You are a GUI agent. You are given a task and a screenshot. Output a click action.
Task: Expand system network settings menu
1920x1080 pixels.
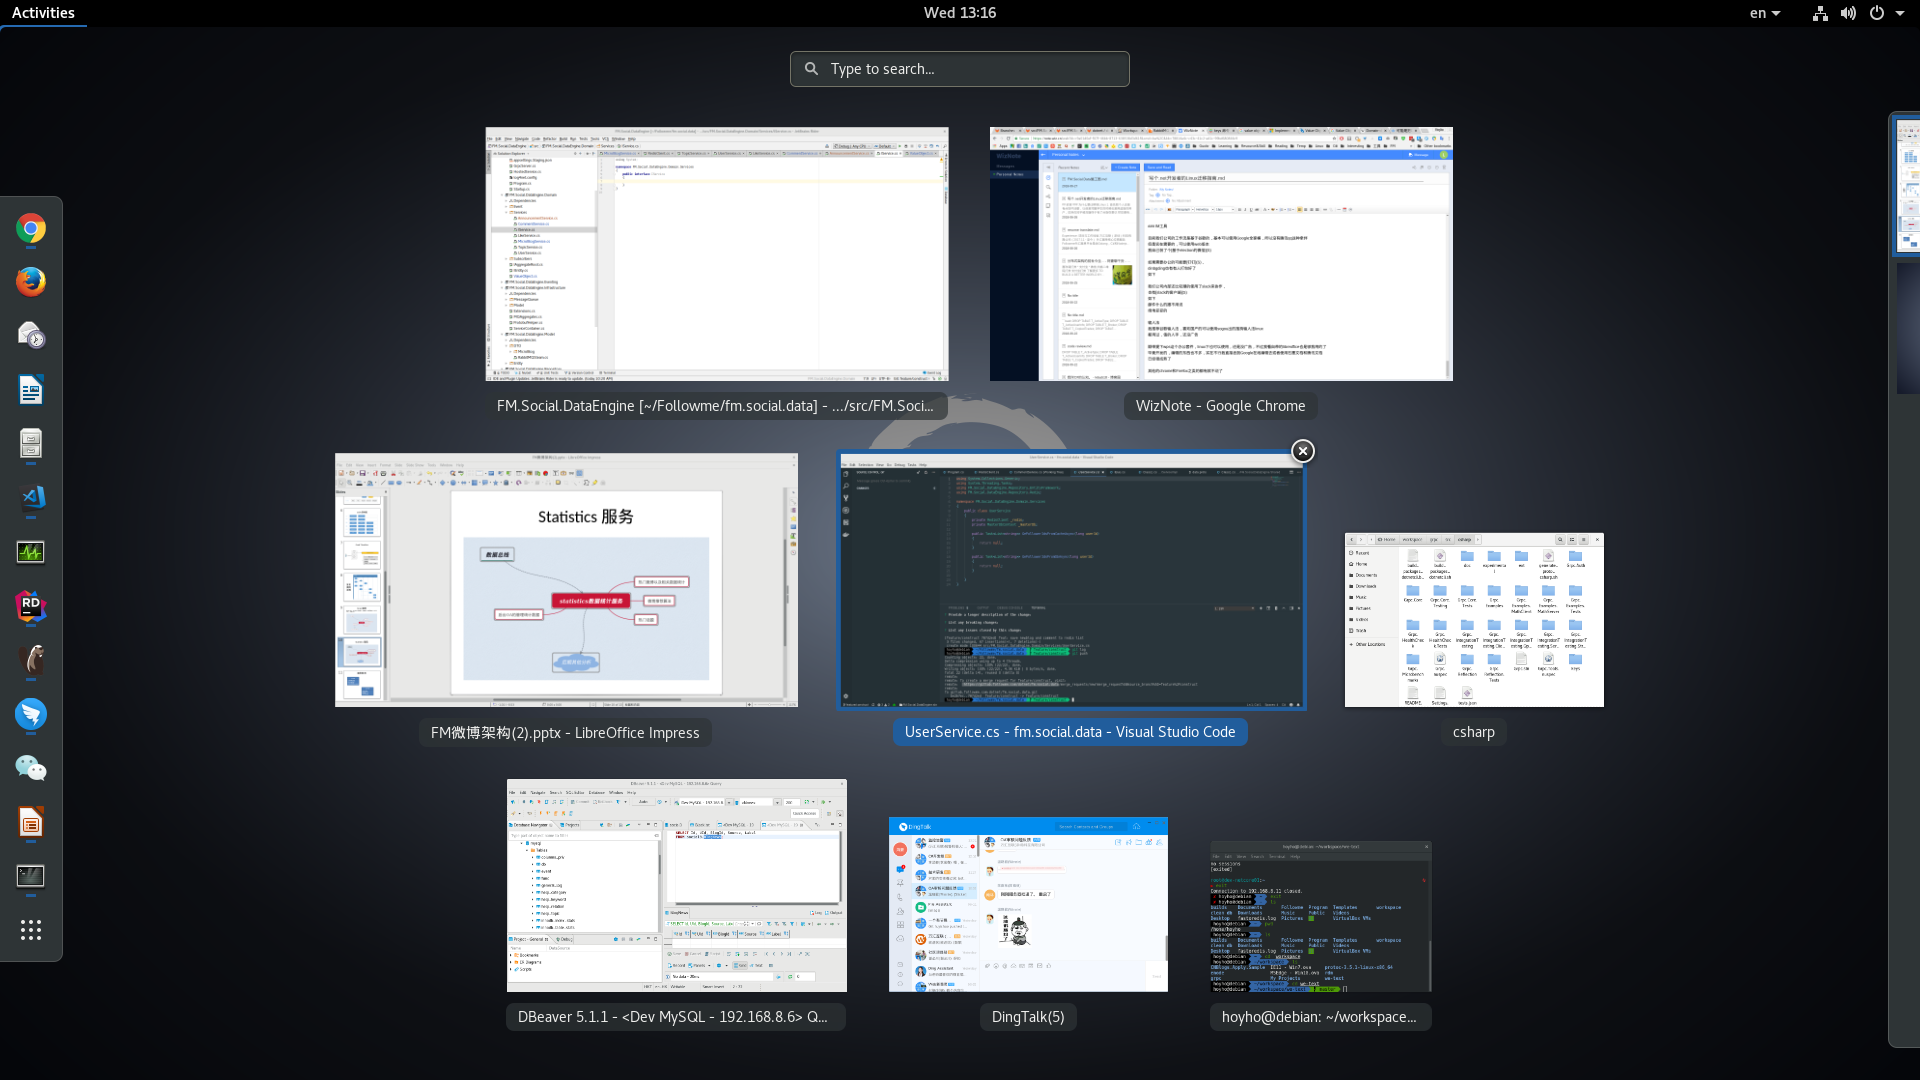click(1820, 12)
